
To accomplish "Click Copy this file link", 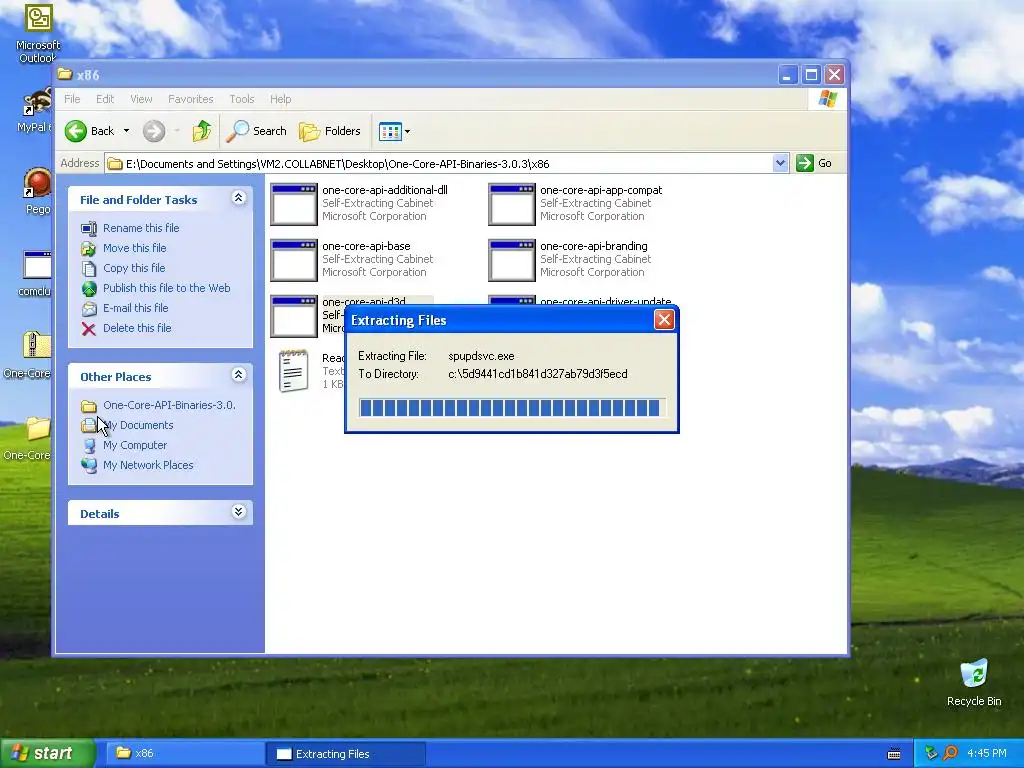I will pos(134,268).
